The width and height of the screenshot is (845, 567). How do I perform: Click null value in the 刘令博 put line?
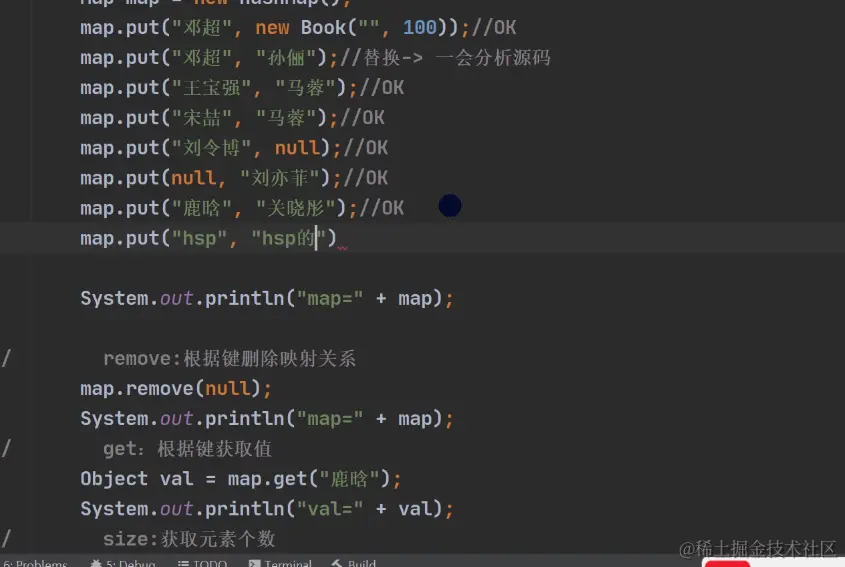297,148
